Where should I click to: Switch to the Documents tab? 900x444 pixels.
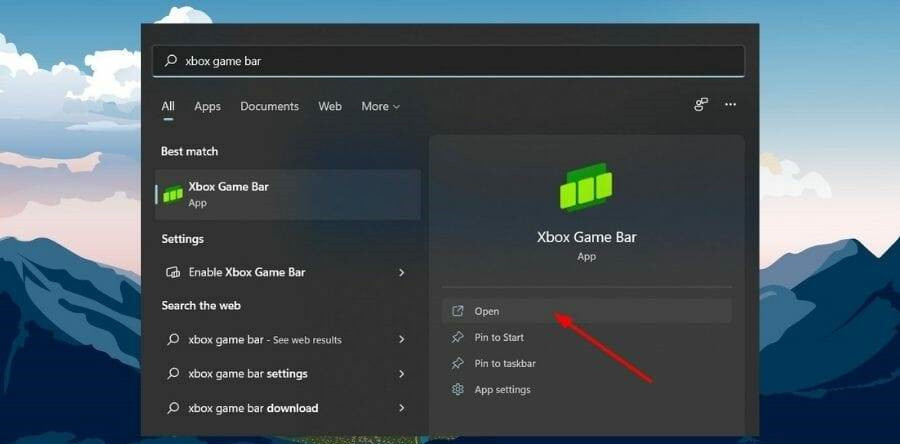(x=269, y=107)
